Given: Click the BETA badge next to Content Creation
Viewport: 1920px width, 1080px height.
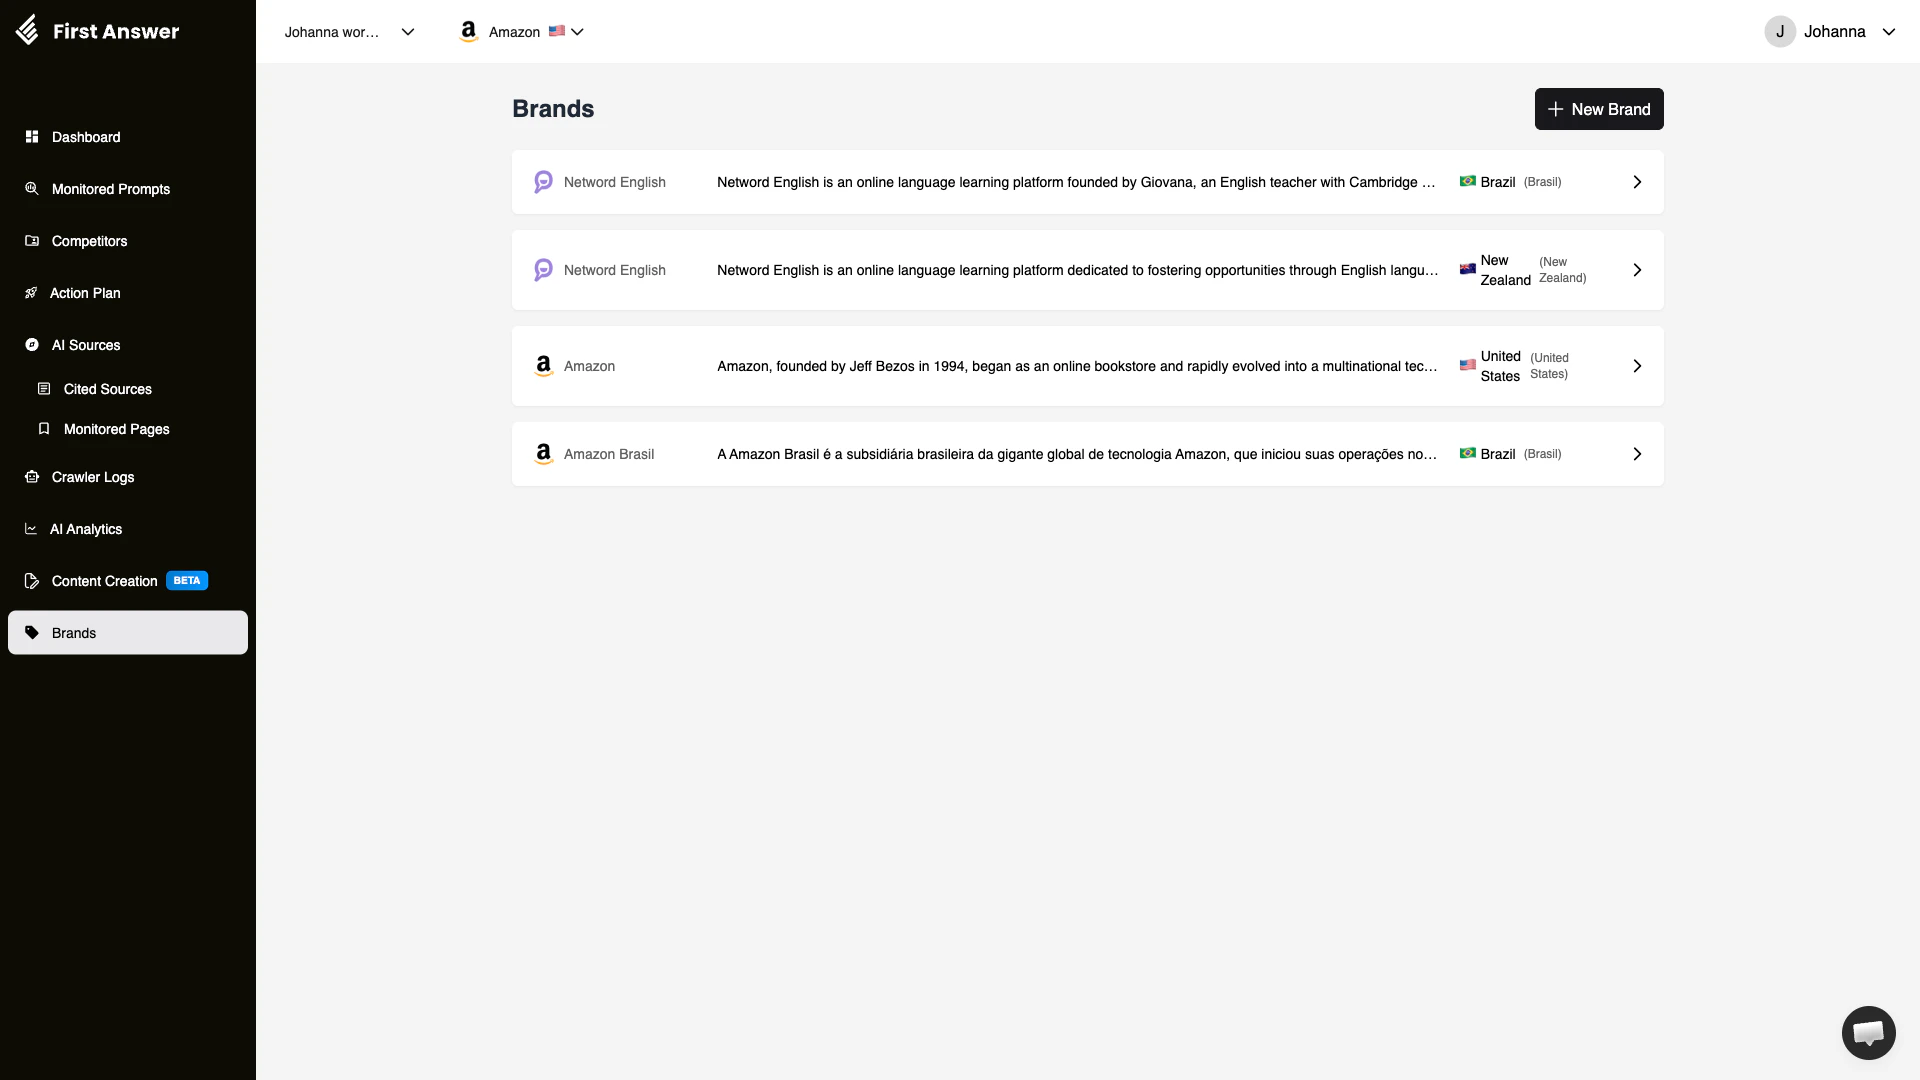Looking at the screenshot, I should (x=186, y=580).
